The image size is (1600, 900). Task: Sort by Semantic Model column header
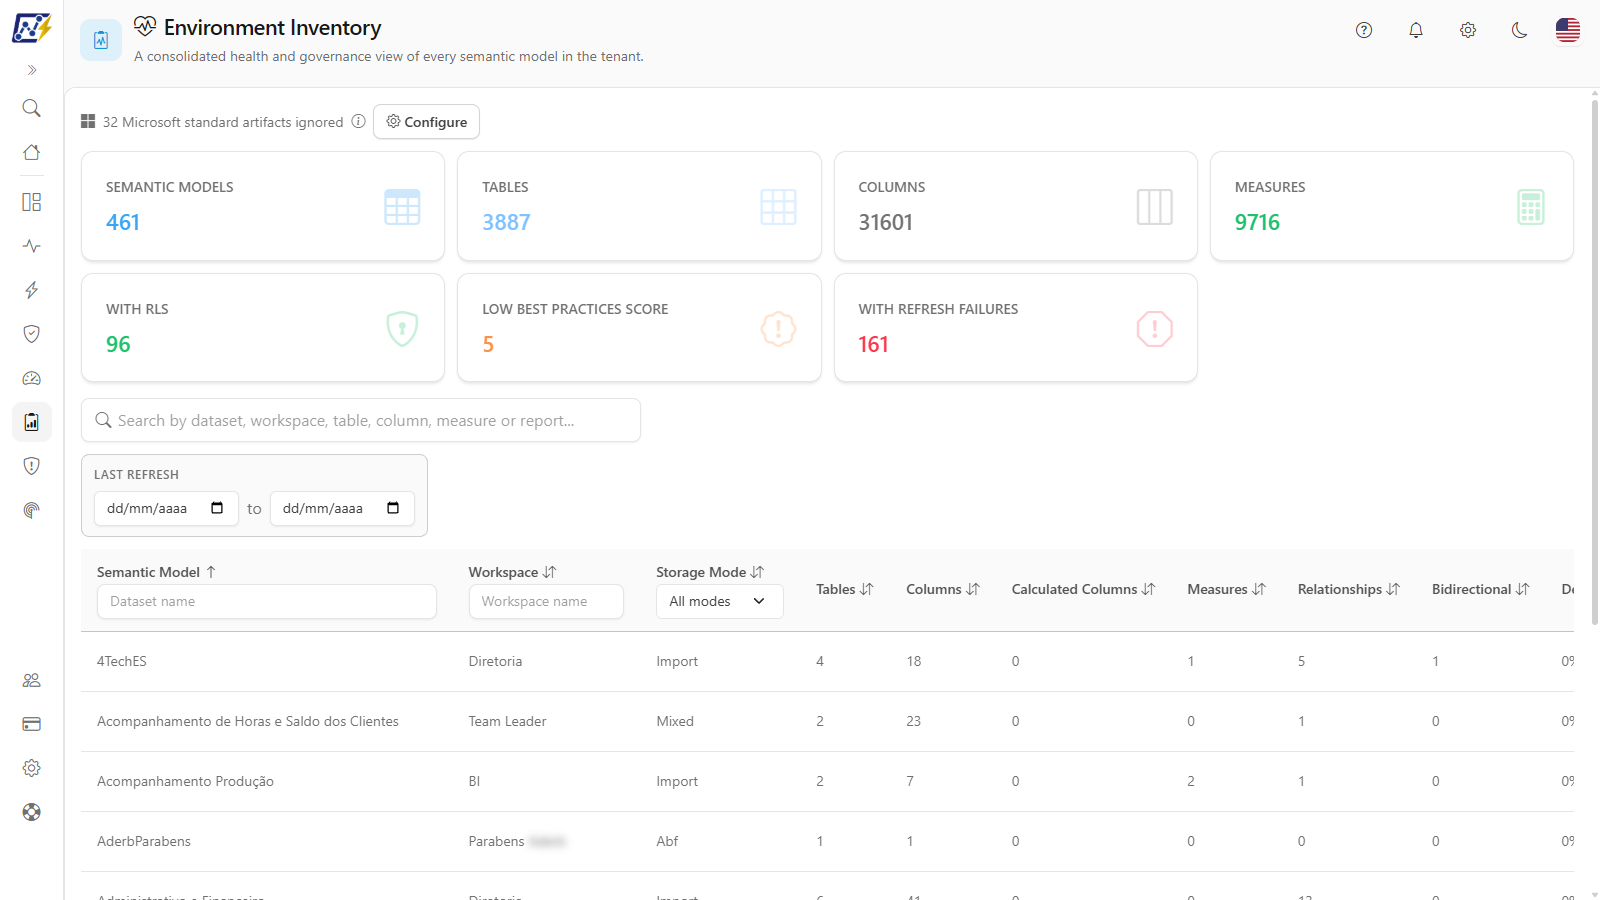[x=157, y=572]
